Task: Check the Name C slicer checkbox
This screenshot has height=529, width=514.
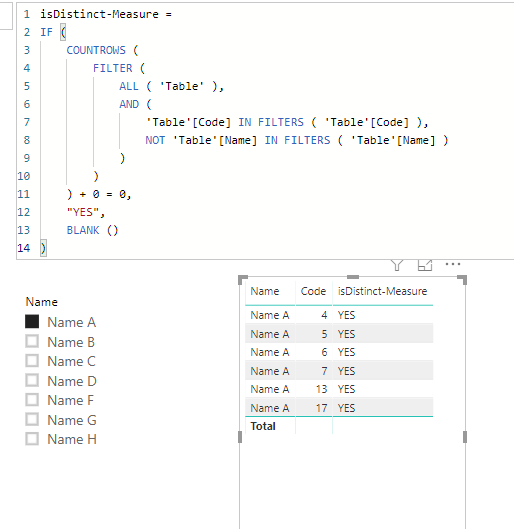Action: (x=32, y=361)
